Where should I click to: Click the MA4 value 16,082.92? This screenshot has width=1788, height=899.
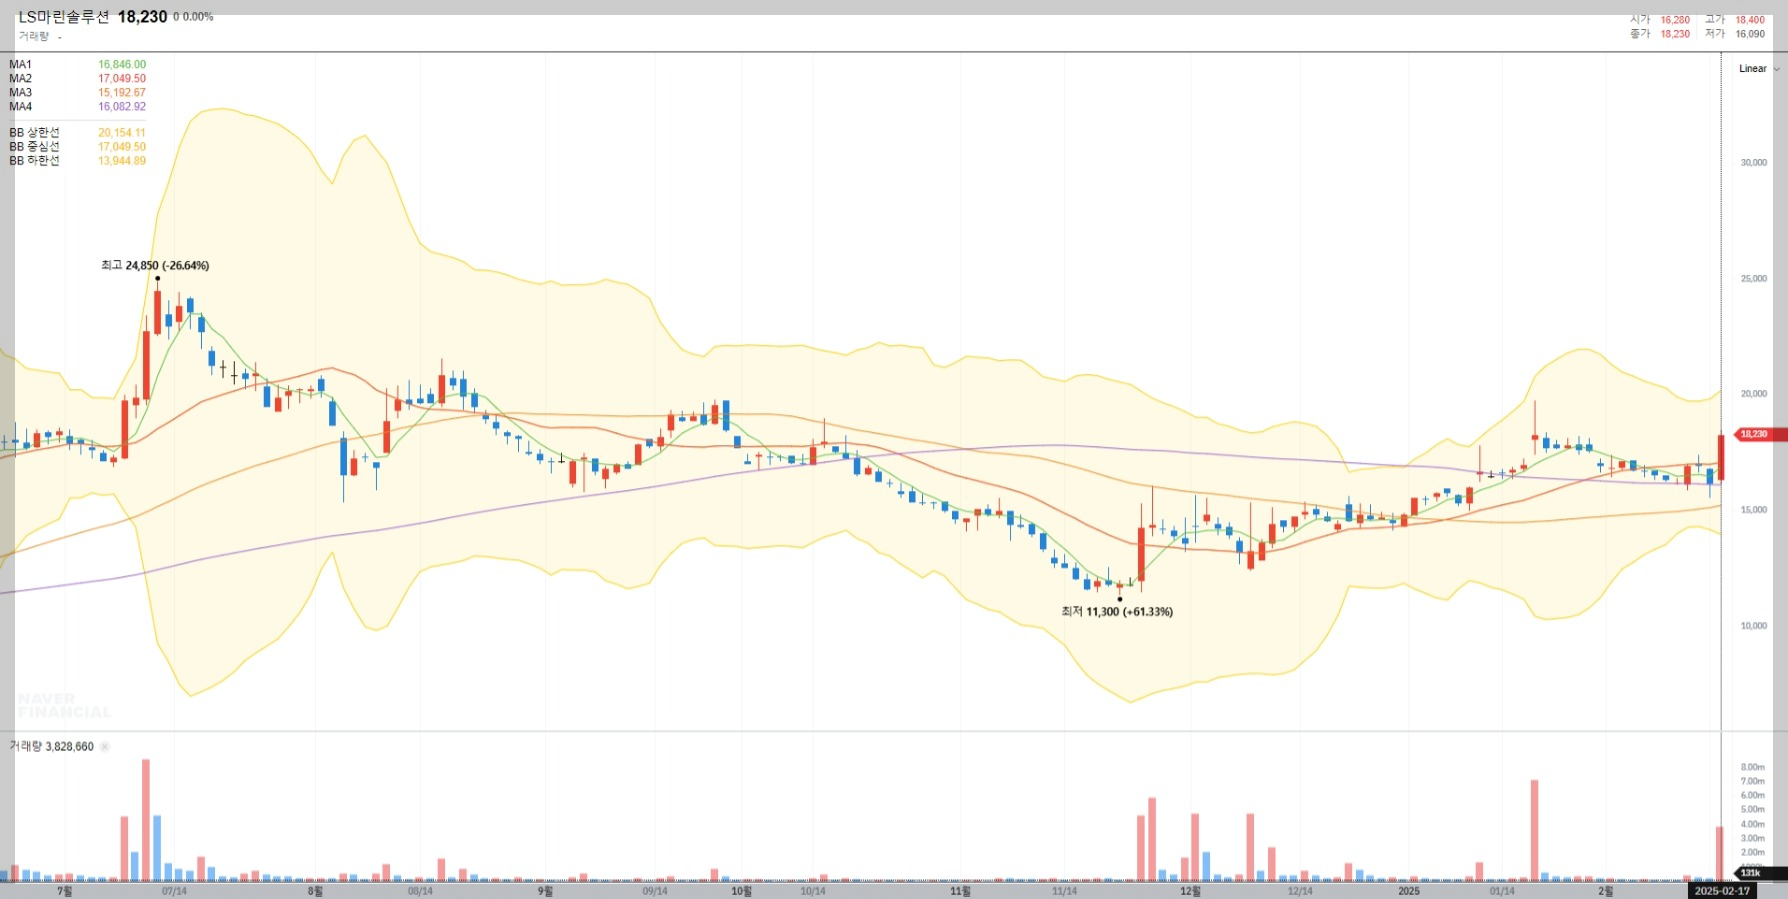point(122,106)
